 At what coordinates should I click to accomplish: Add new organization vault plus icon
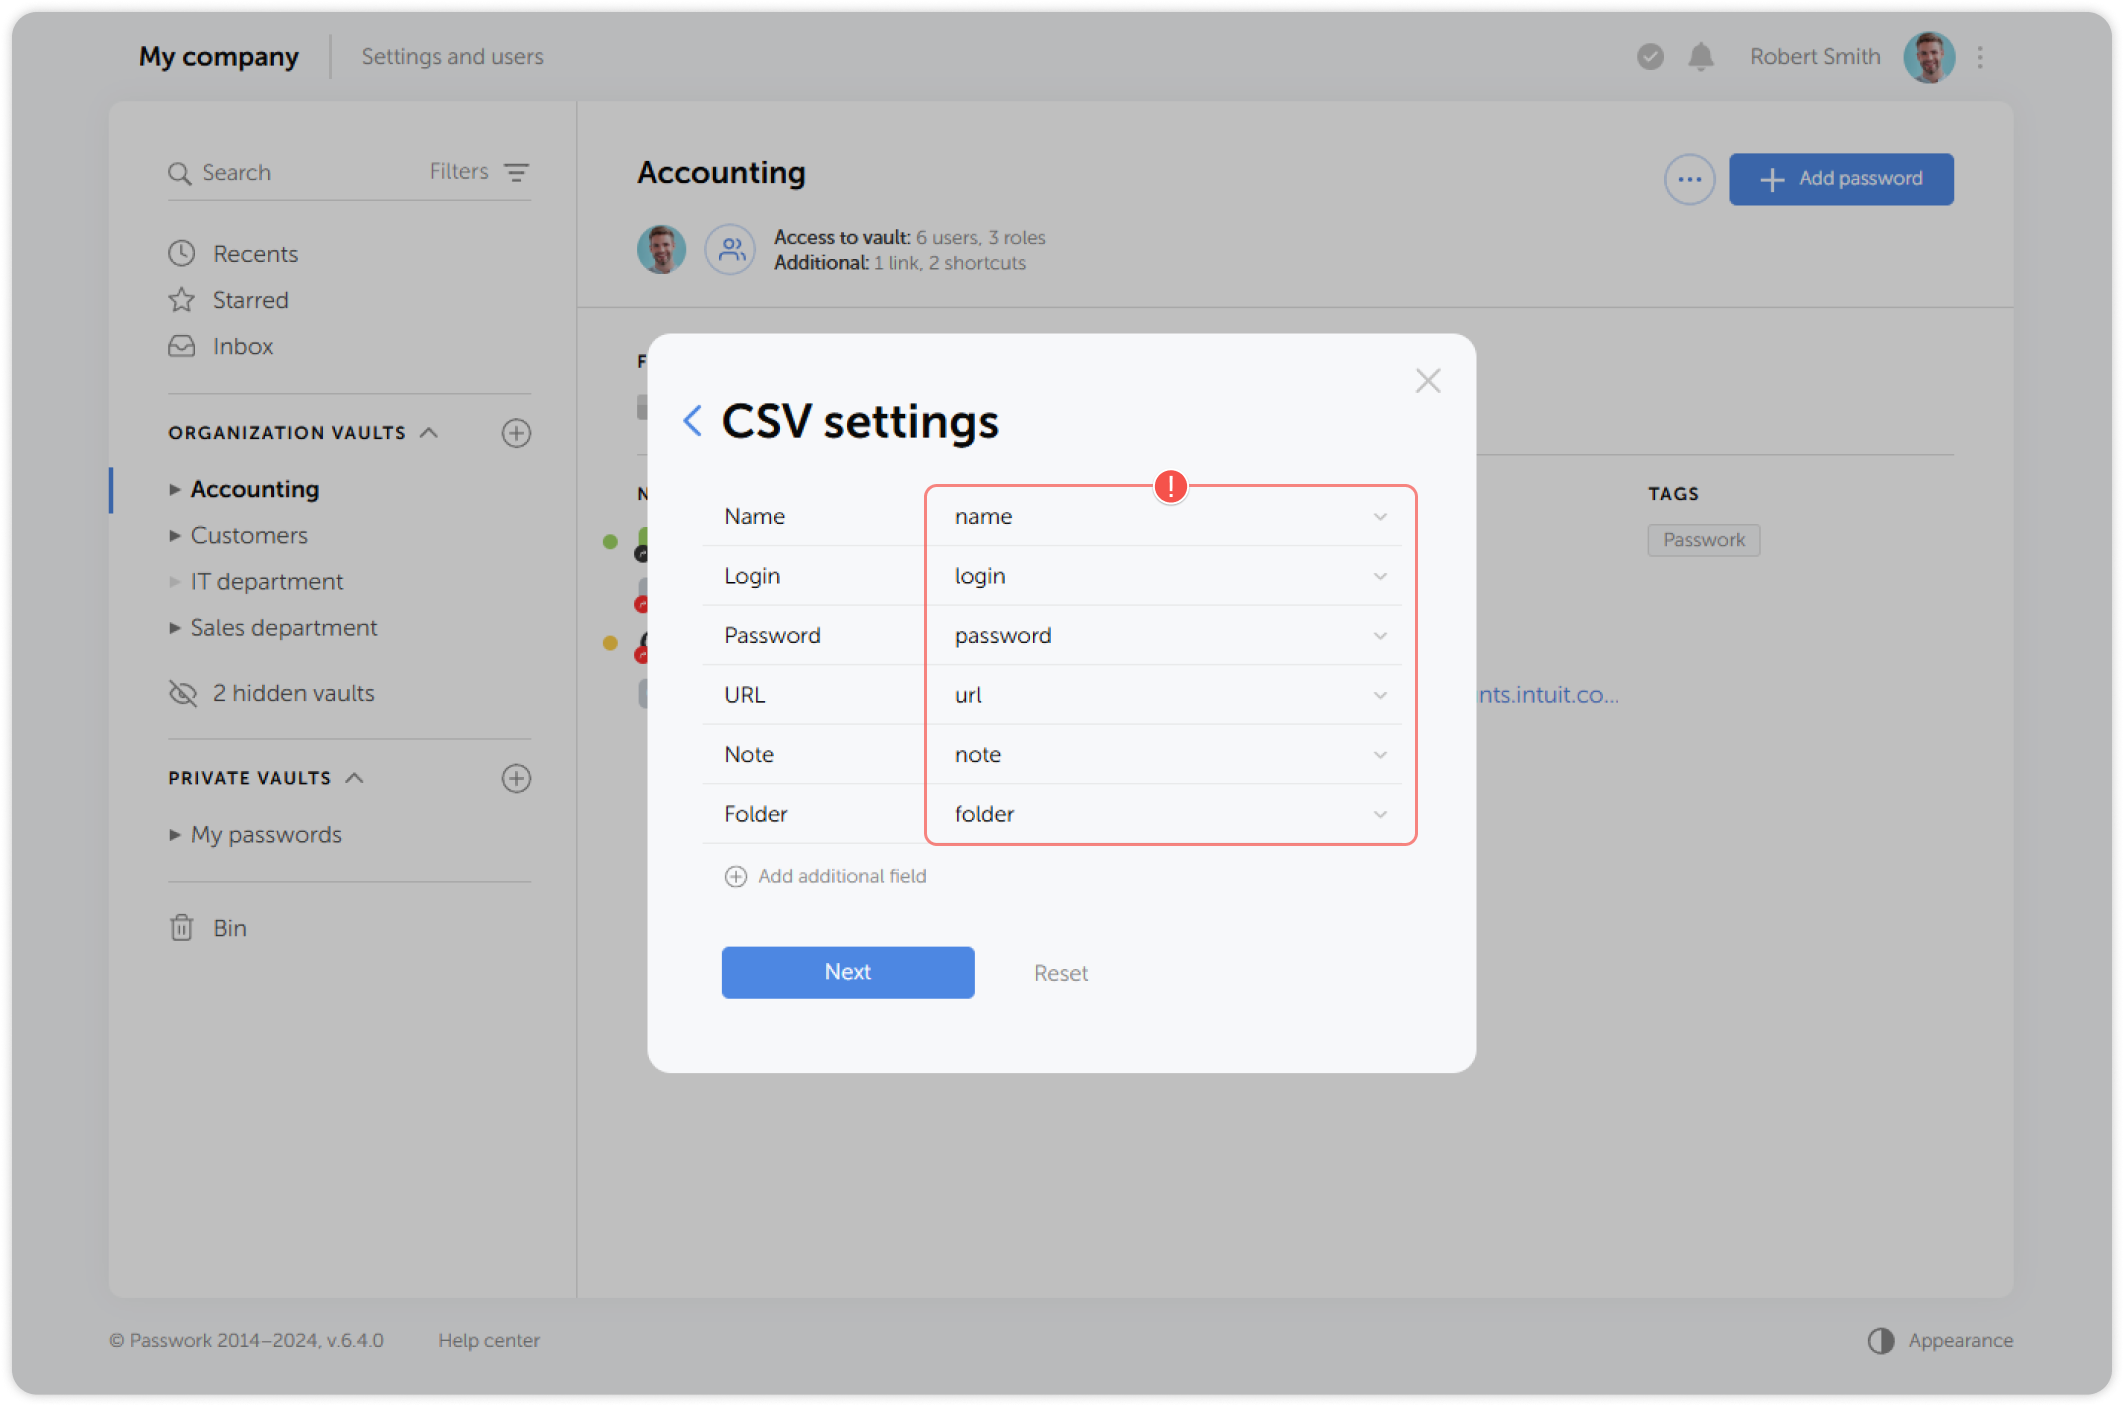[516, 433]
